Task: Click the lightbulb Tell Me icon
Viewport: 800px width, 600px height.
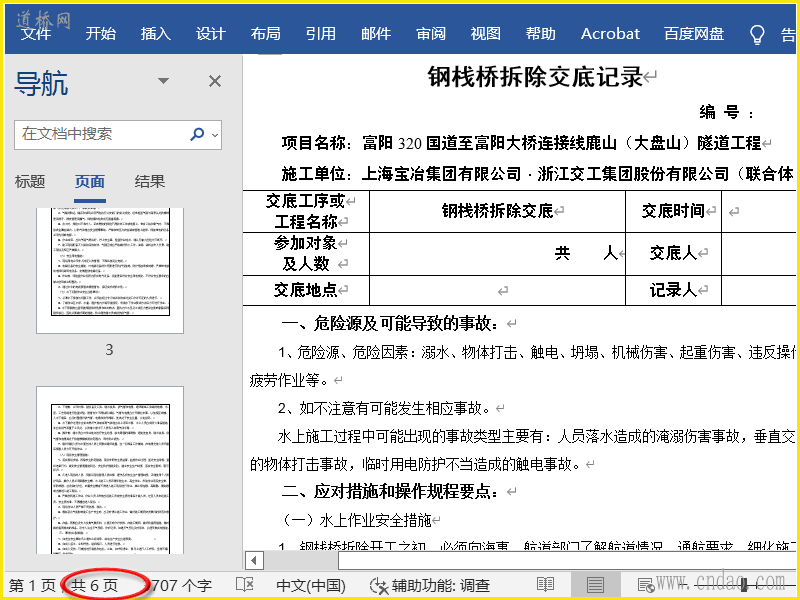Action: pyautogui.click(x=758, y=34)
